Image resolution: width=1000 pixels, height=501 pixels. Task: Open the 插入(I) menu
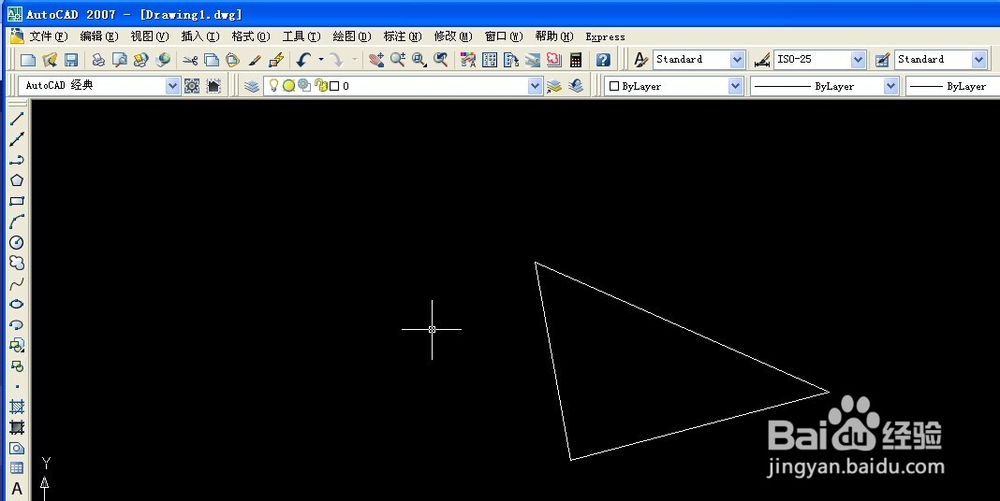200,36
